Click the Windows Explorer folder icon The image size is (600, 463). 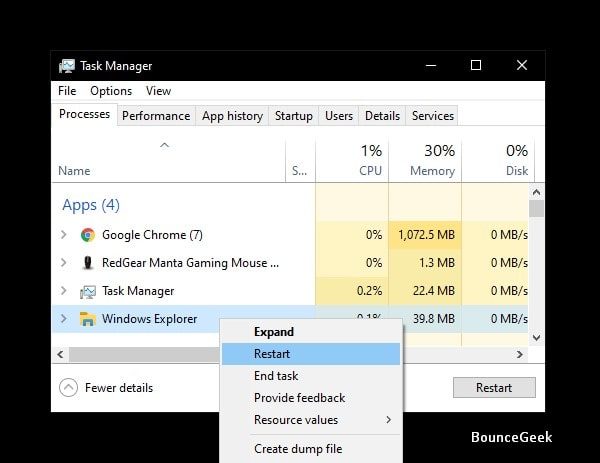pyautogui.click(x=88, y=319)
